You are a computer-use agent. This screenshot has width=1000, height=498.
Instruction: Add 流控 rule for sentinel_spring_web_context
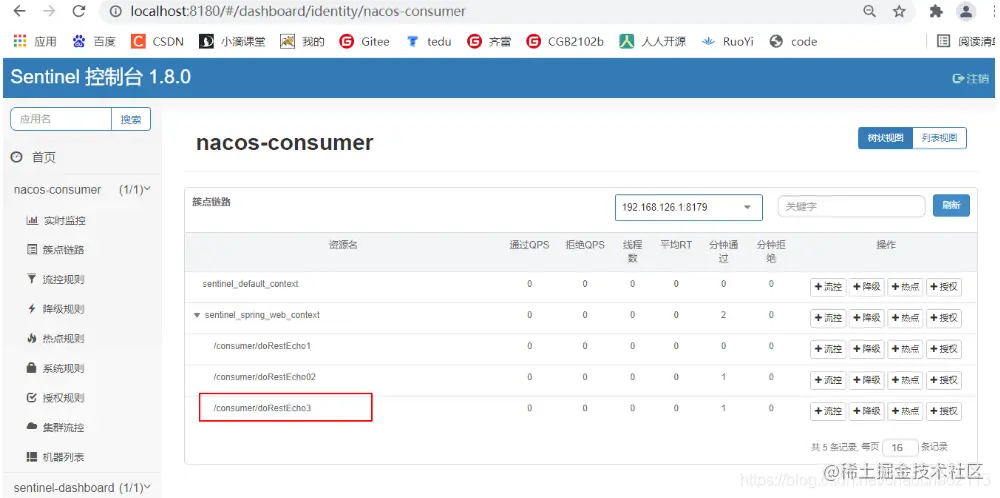tap(828, 318)
